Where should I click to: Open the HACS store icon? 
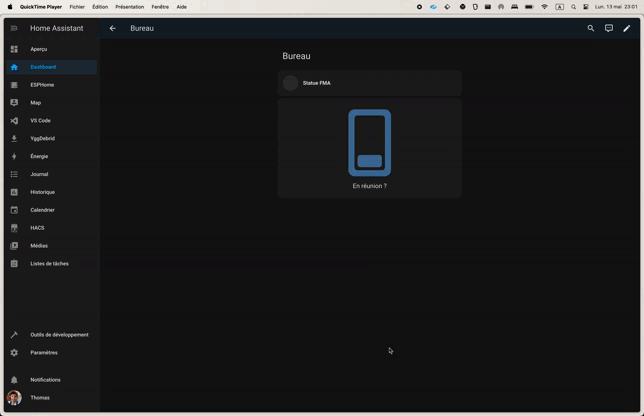tap(14, 228)
